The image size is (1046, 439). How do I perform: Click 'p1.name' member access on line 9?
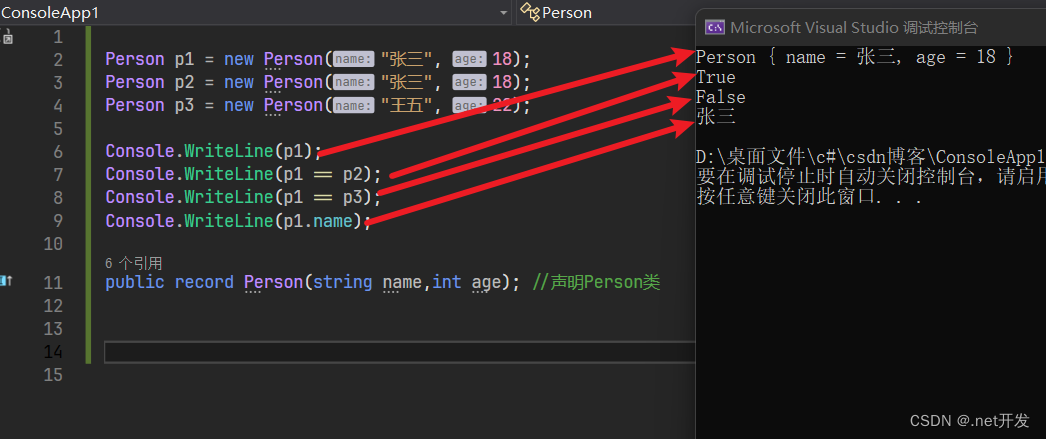(x=318, y=221)
